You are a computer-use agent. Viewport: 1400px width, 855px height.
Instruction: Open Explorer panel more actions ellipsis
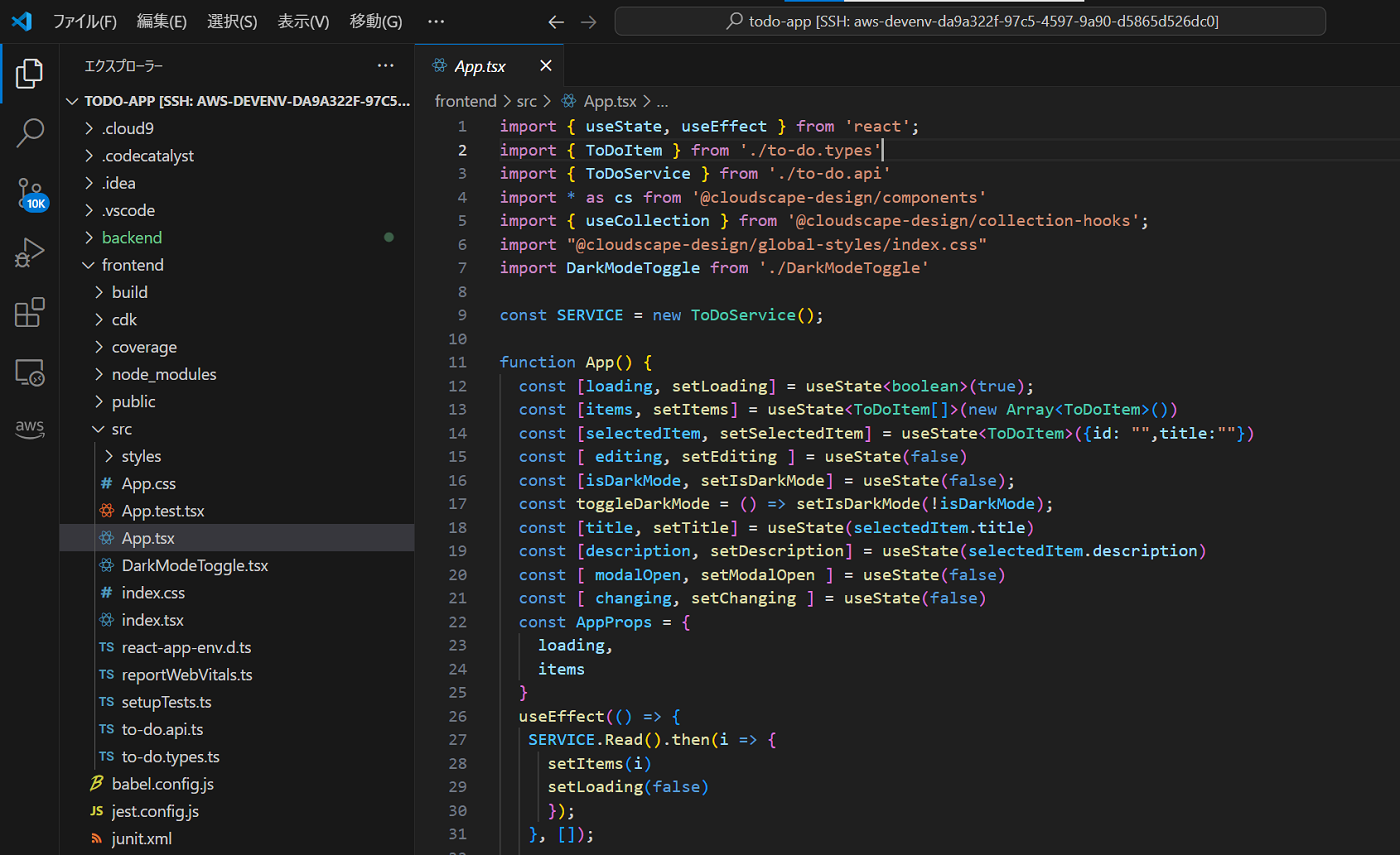385,66
